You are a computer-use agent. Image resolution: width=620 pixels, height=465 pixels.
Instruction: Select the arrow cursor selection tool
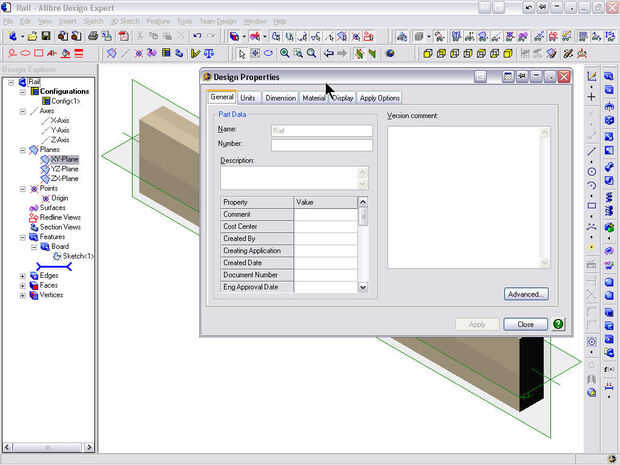pos(241,53)
